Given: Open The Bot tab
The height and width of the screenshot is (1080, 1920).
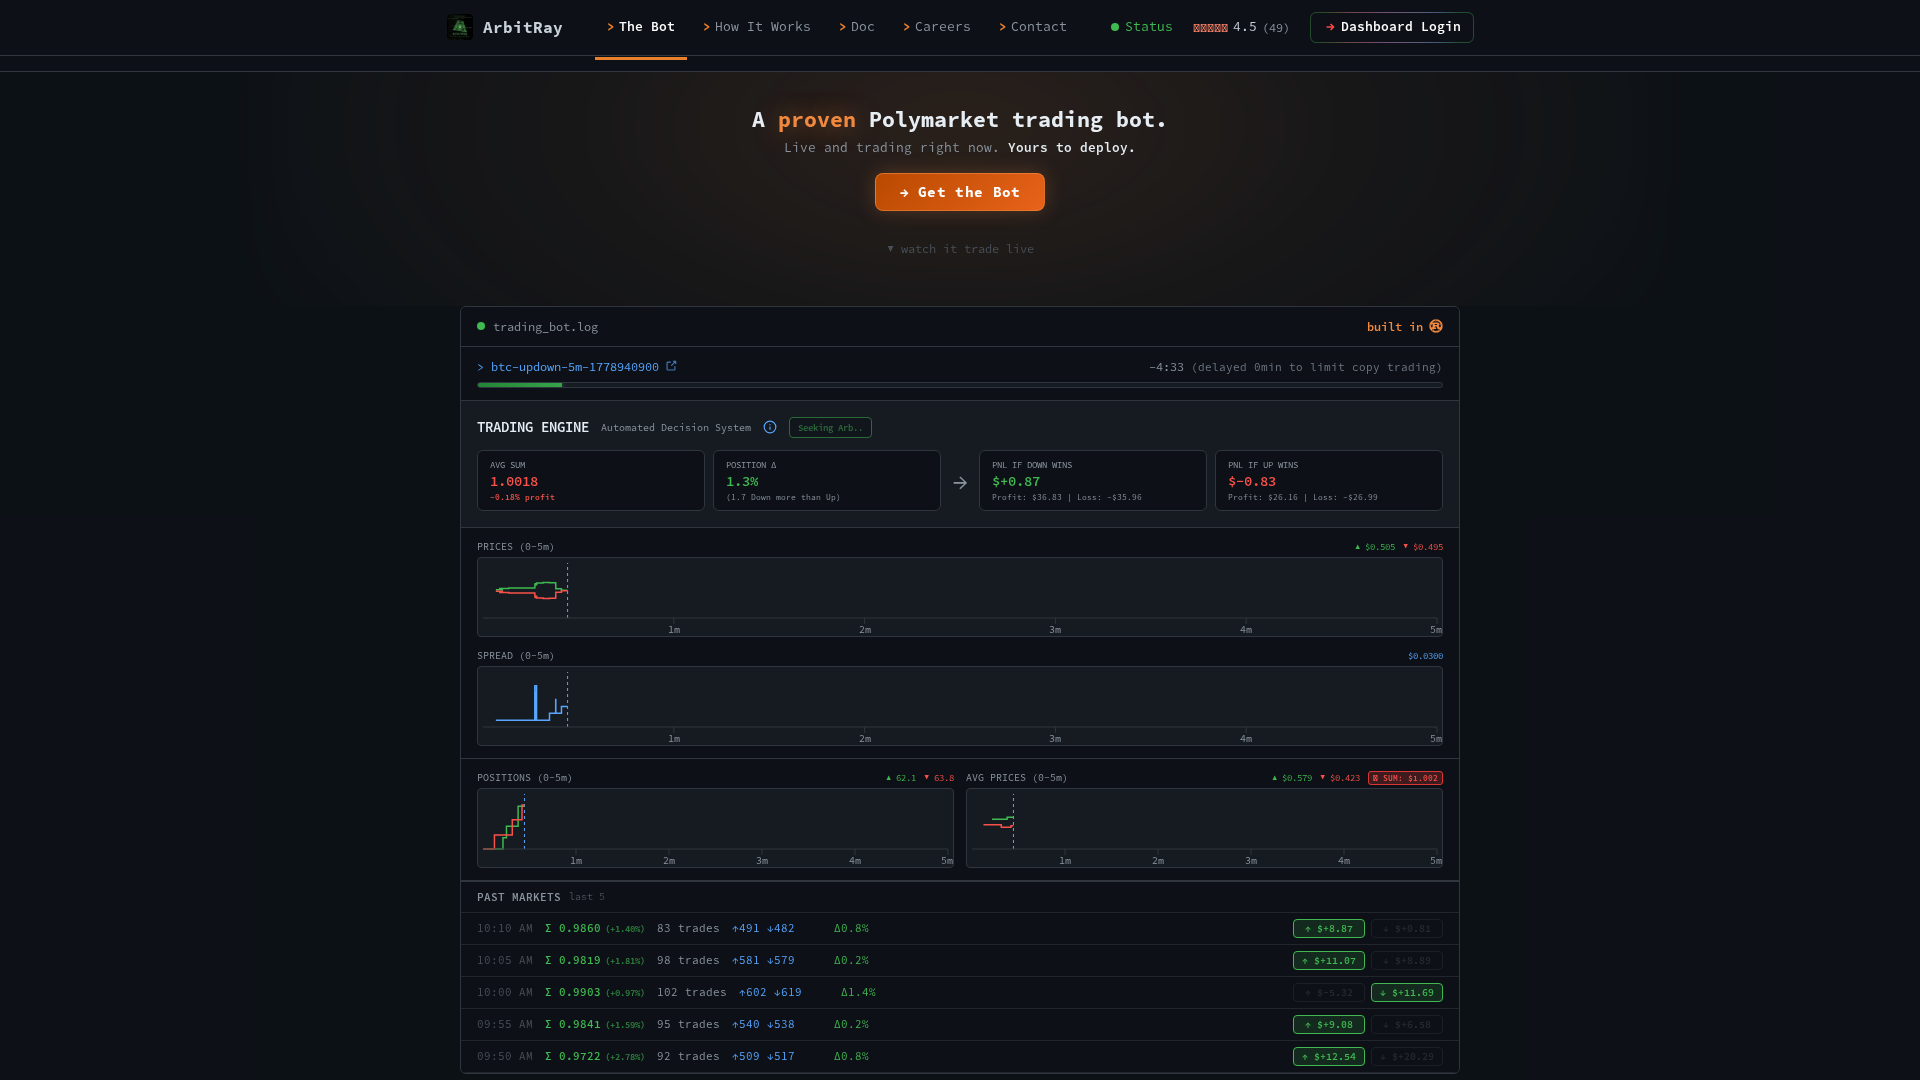Looking at the screenshot, I should (641, 27).
